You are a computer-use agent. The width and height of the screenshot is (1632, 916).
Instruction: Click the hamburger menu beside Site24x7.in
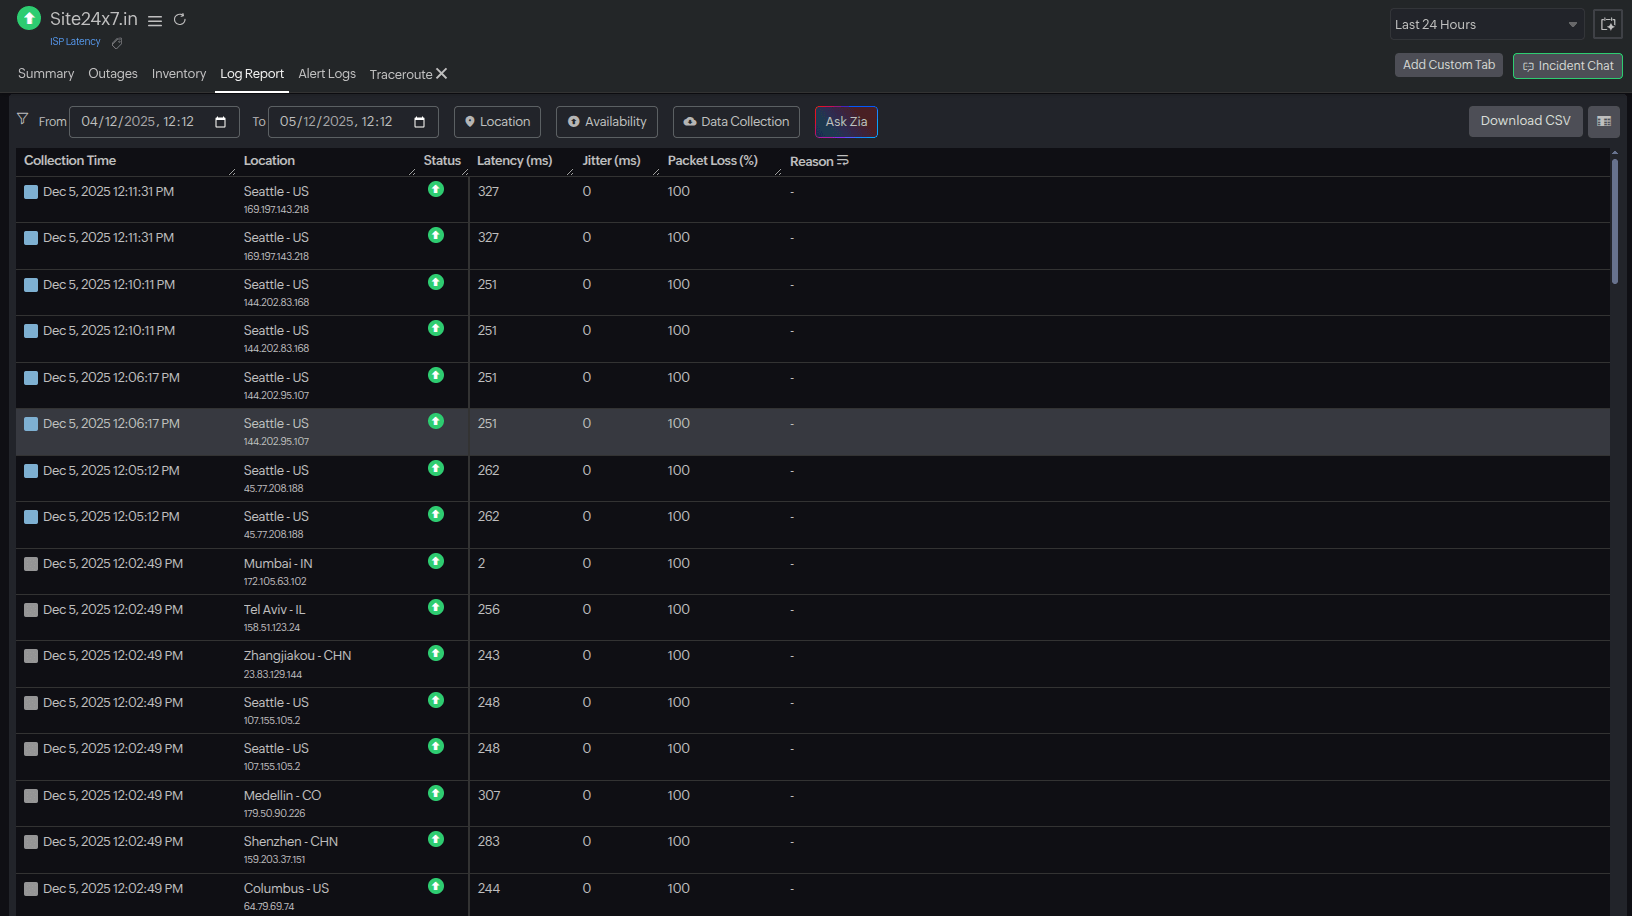tap(155, 19)
